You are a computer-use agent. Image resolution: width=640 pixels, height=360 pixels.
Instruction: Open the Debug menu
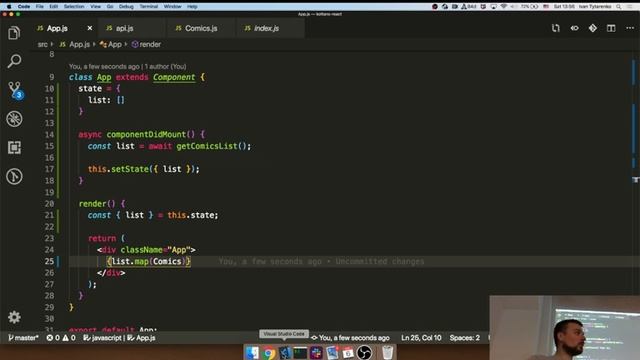point(126,7)
